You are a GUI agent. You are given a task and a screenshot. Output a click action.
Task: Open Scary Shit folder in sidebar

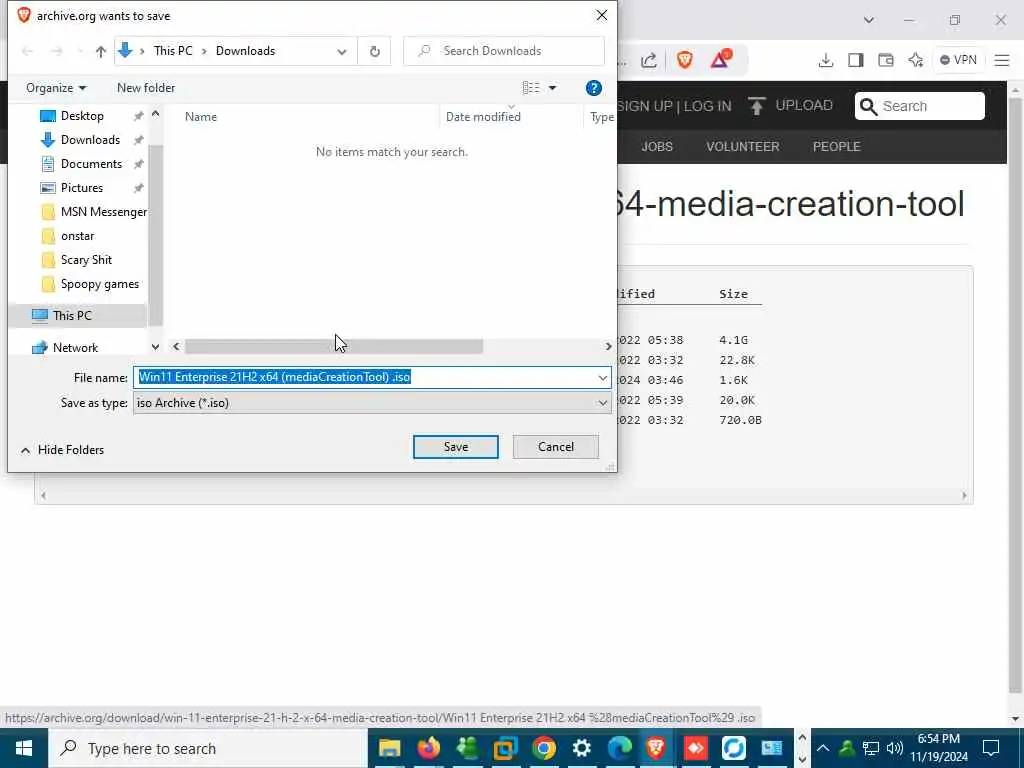tap(86, 260)
